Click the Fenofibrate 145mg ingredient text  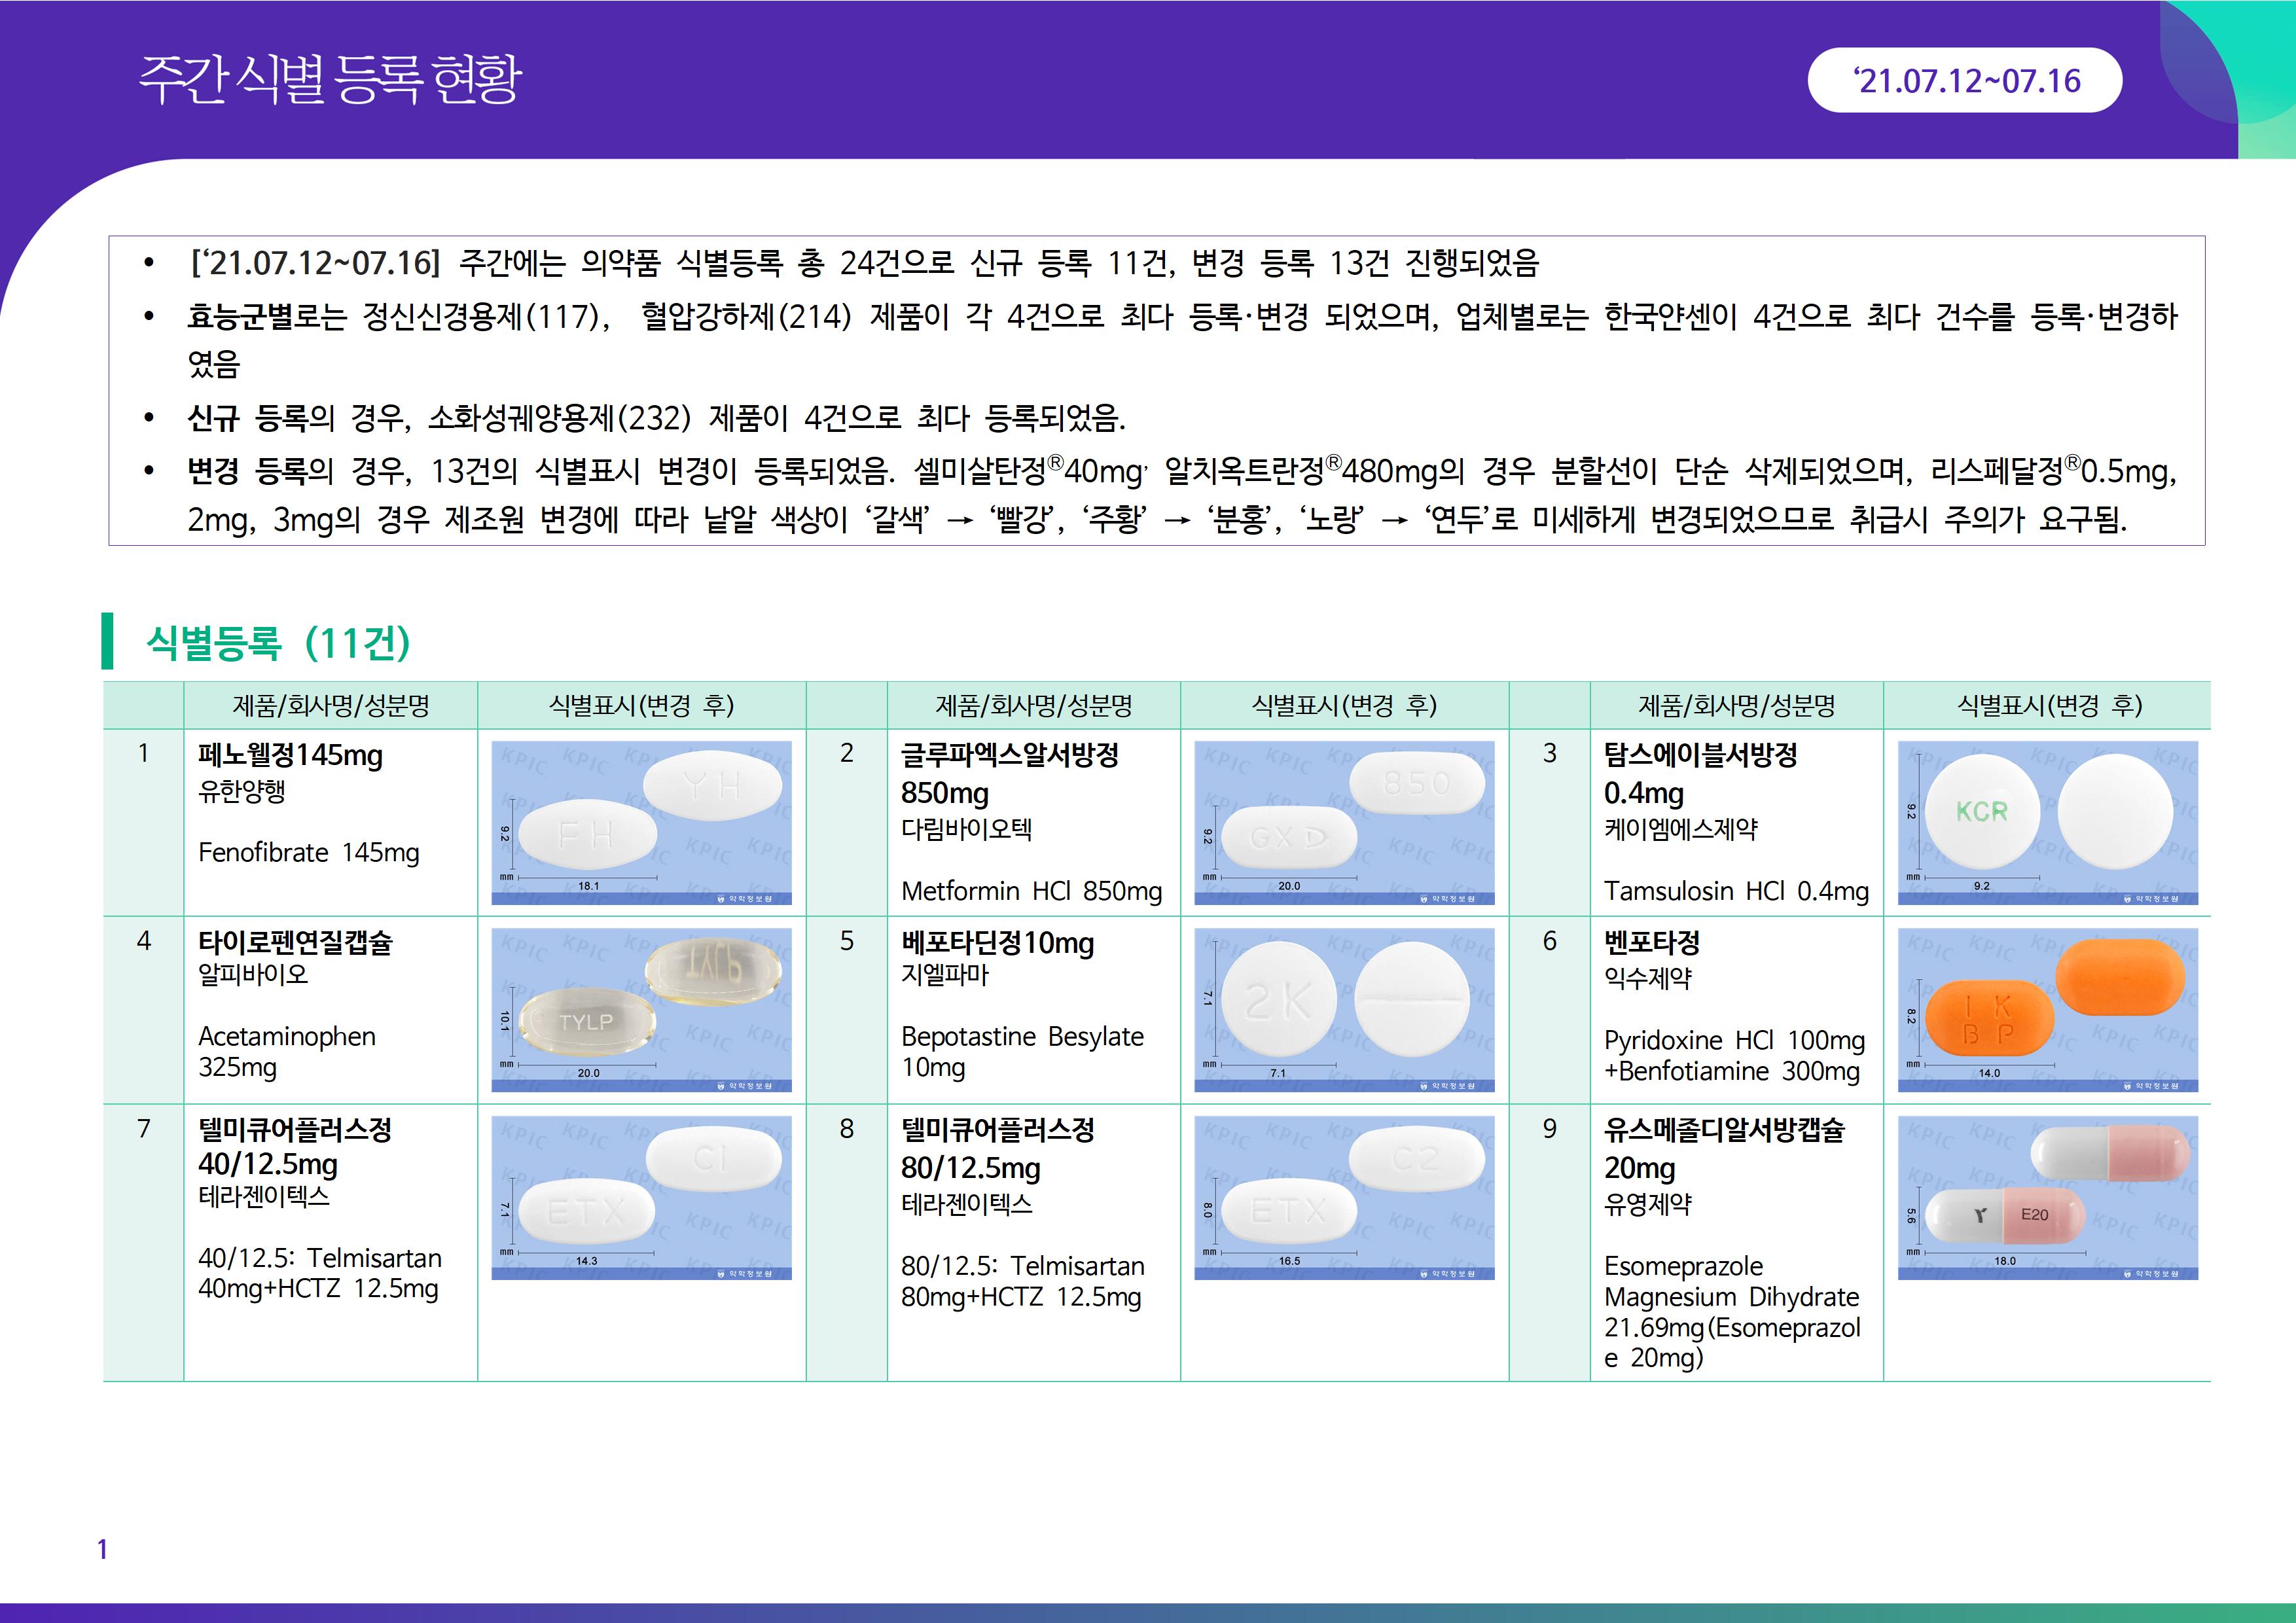(308, 853)
